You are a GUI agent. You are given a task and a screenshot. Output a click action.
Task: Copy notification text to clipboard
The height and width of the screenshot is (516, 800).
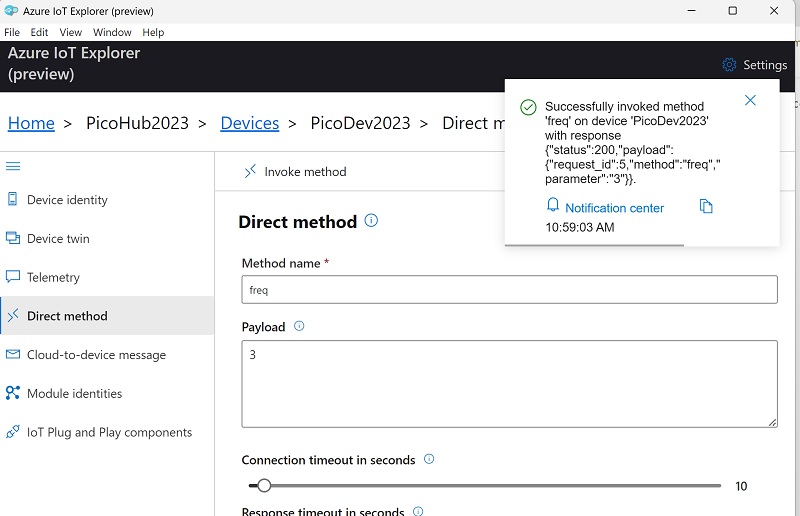click(706, 206)
